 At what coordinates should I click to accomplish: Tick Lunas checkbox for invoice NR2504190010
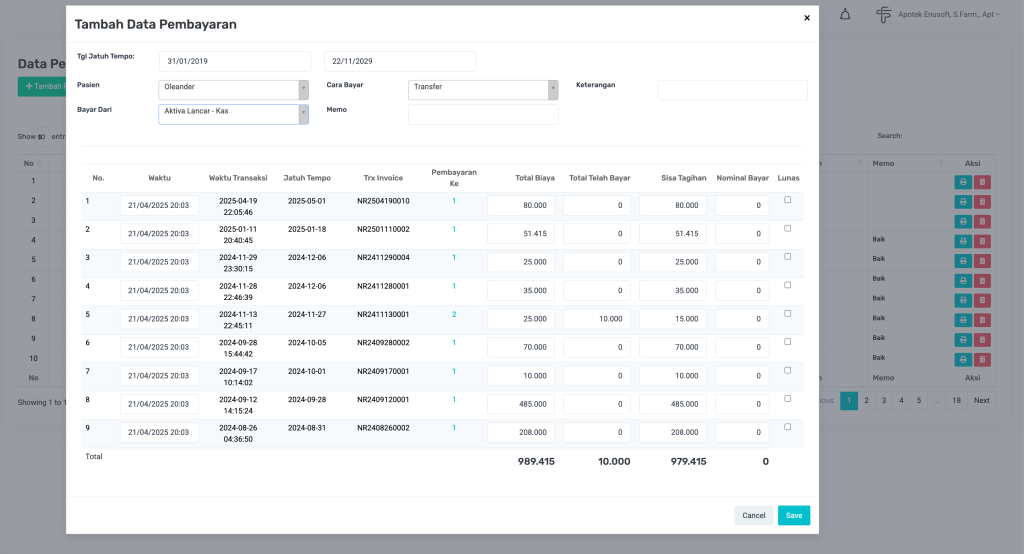tap(788, 200)
